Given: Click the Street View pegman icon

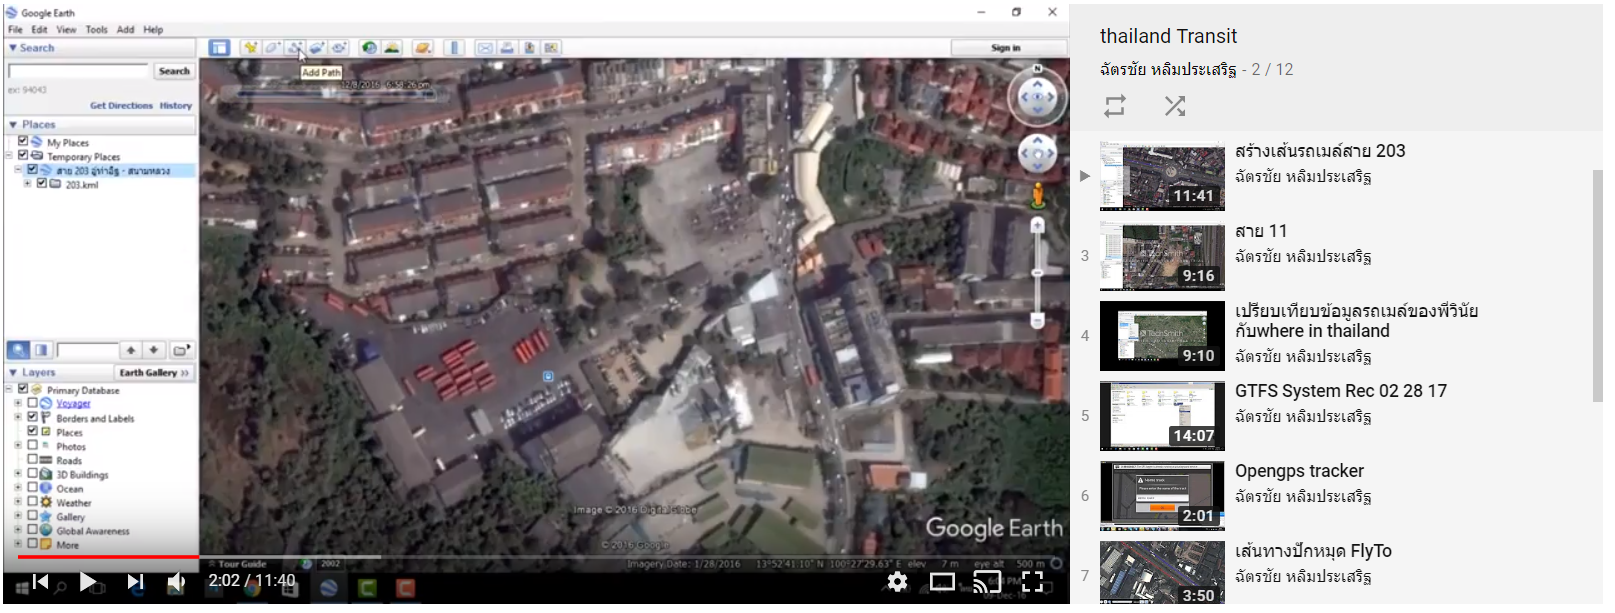Looking at the screenshot, I should 1038,195.
